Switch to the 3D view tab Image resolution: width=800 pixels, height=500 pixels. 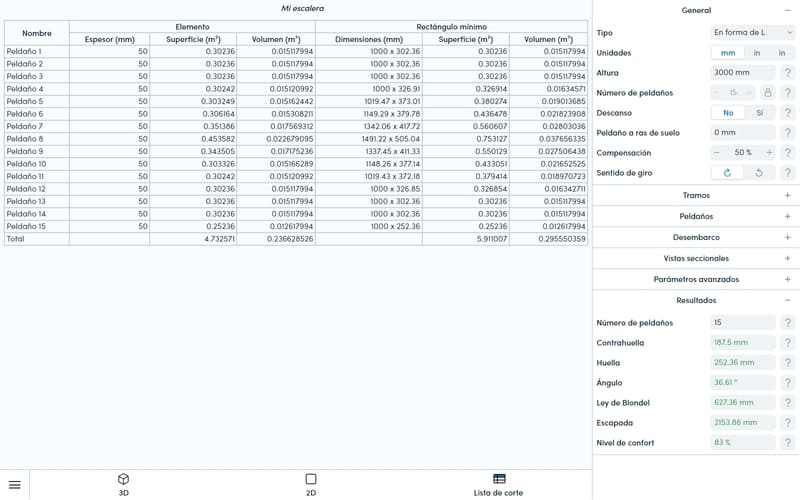(x=123, y=485)
